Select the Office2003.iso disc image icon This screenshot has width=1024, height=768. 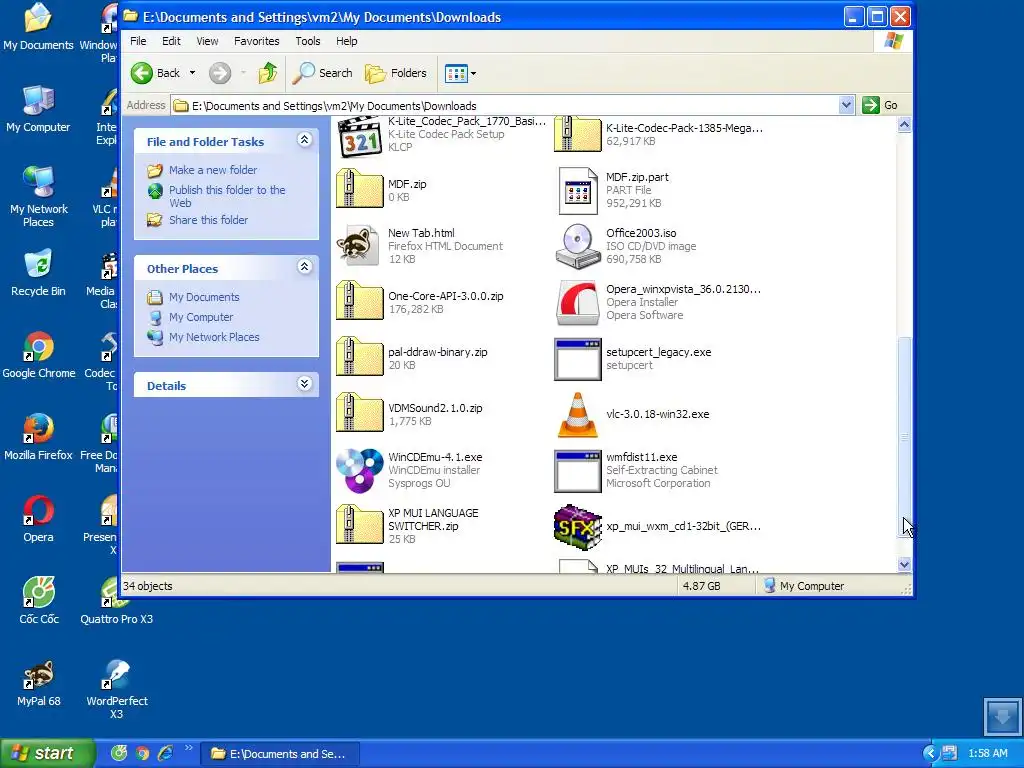tap(577, 246)
